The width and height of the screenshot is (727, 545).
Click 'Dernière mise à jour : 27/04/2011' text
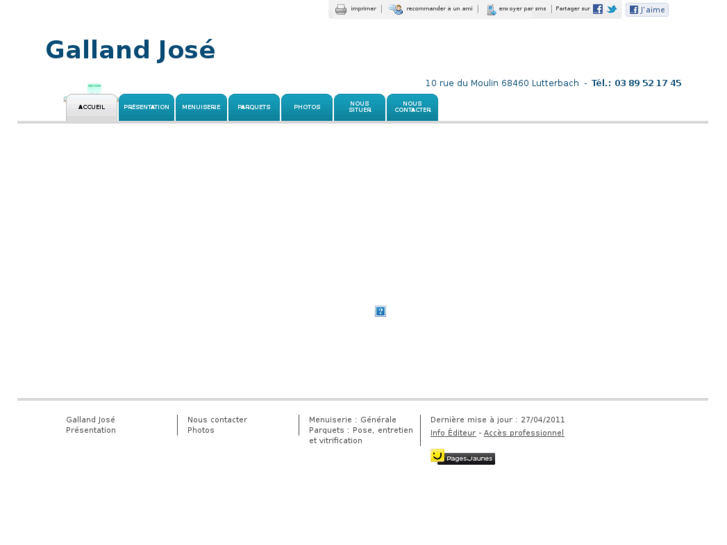tap(497, 420)
